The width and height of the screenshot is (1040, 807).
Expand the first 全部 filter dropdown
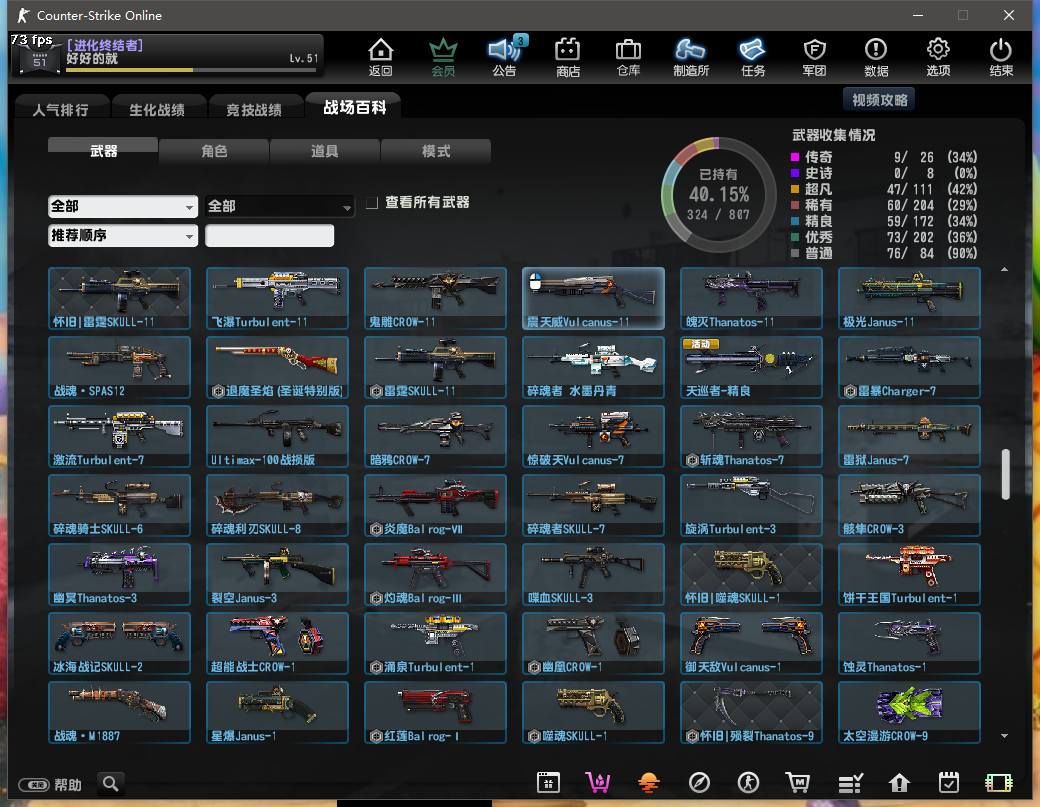coord(123,206)
